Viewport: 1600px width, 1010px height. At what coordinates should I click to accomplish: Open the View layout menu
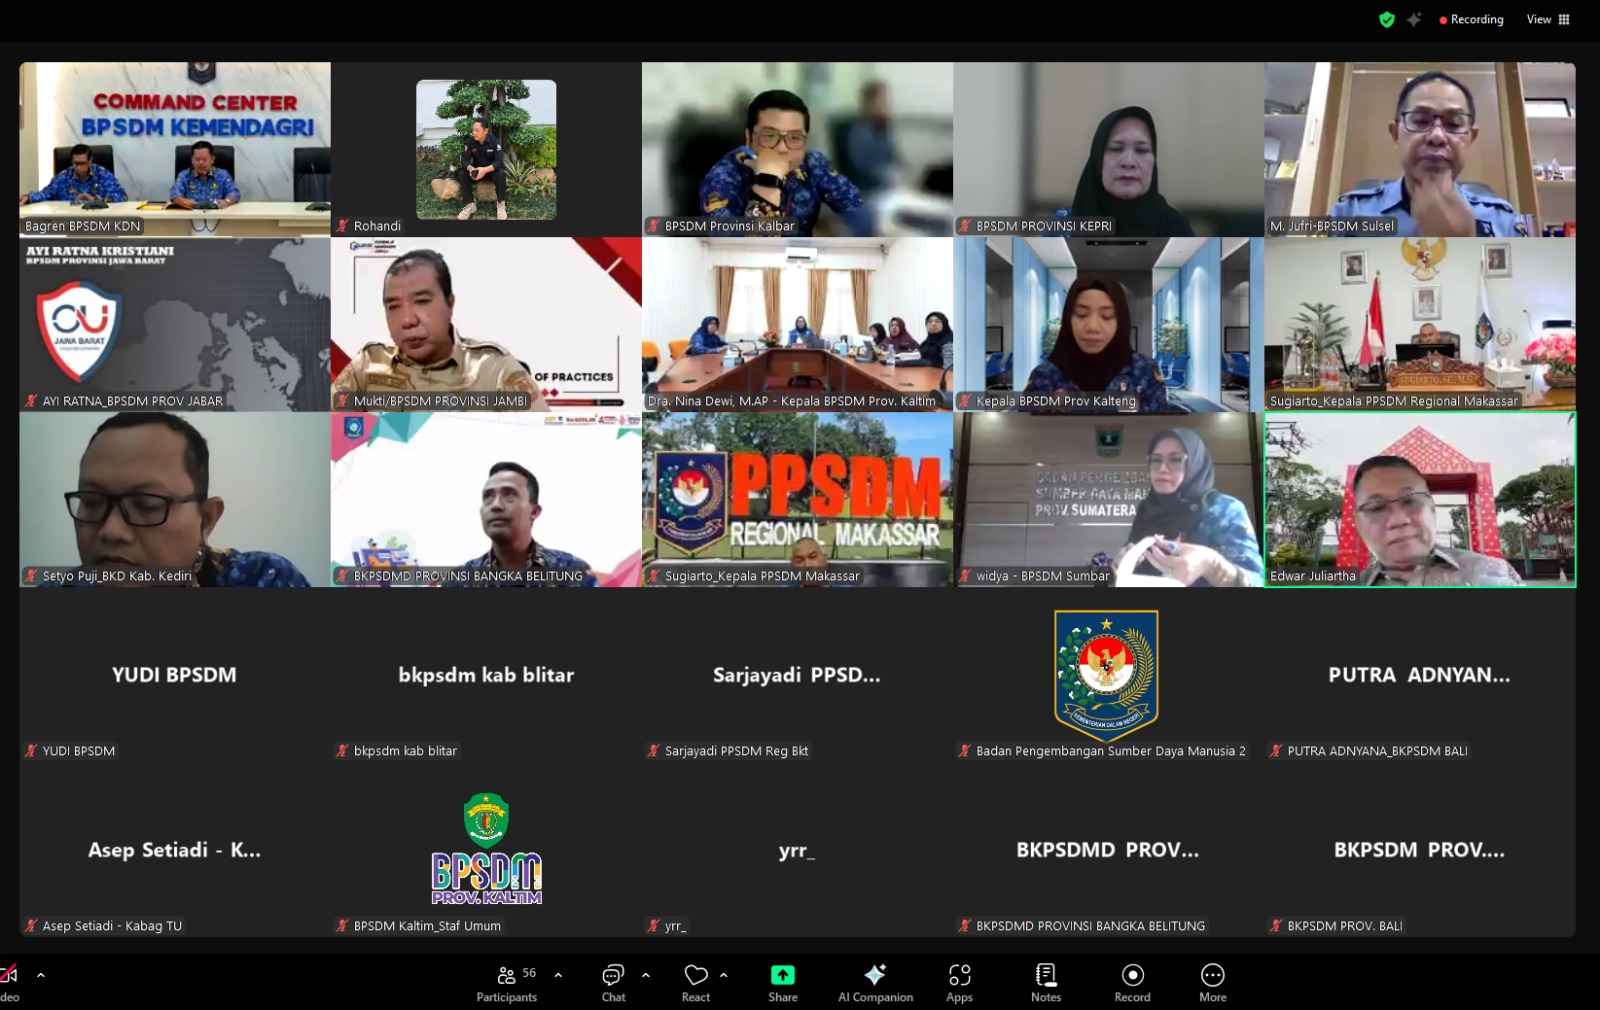click(1548, 19)
